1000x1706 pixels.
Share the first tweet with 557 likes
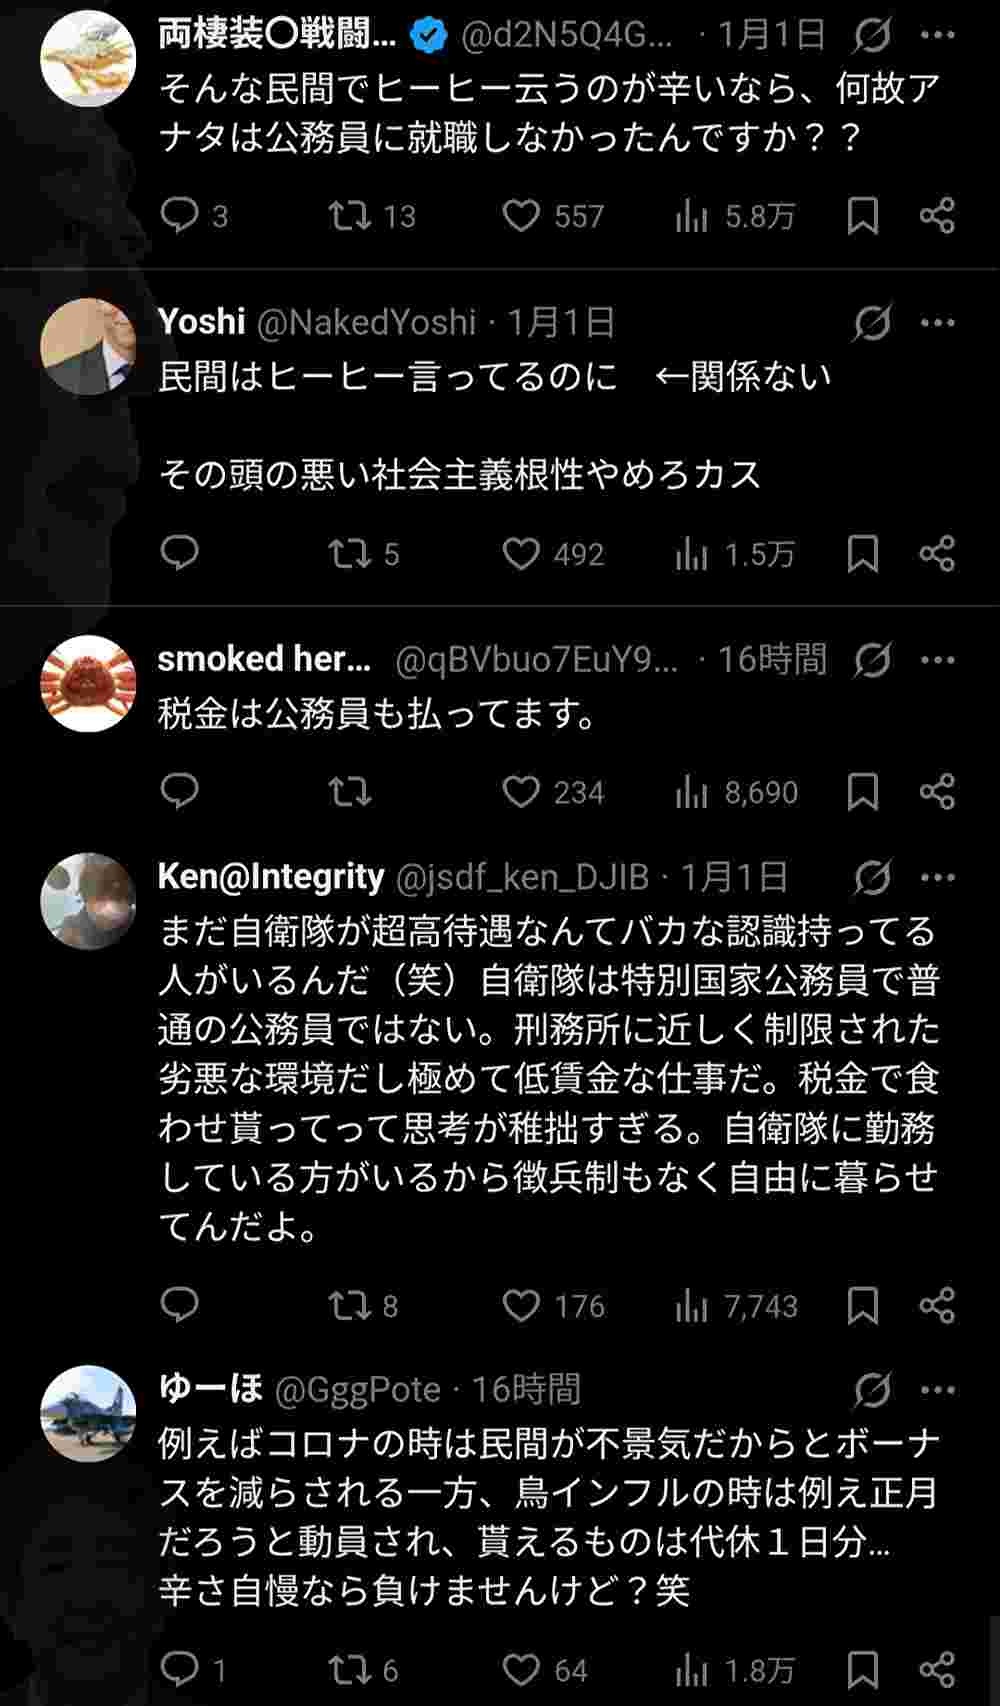pos(937,216)
